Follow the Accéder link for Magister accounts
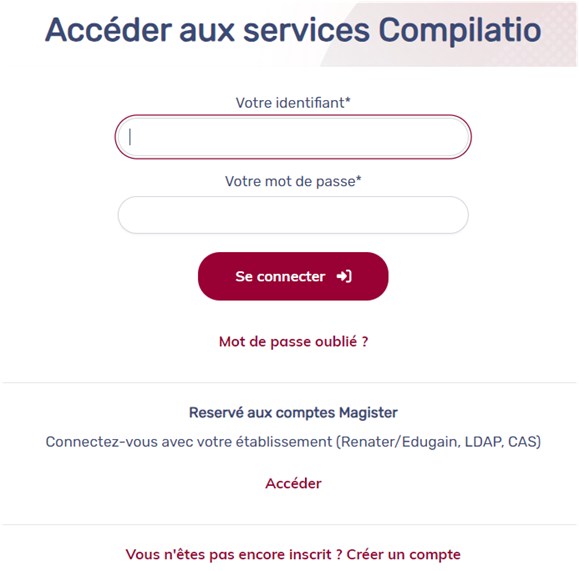The image size is (579, 571). 293,483
